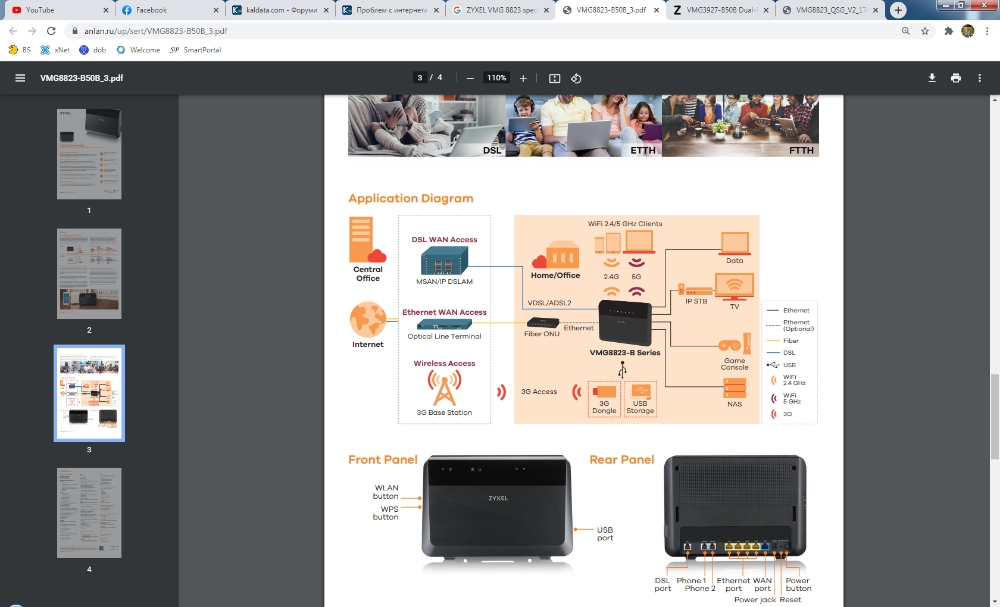Zoom in with the plus button
The height and width of the screenshot is (607, 1000).
523,78
